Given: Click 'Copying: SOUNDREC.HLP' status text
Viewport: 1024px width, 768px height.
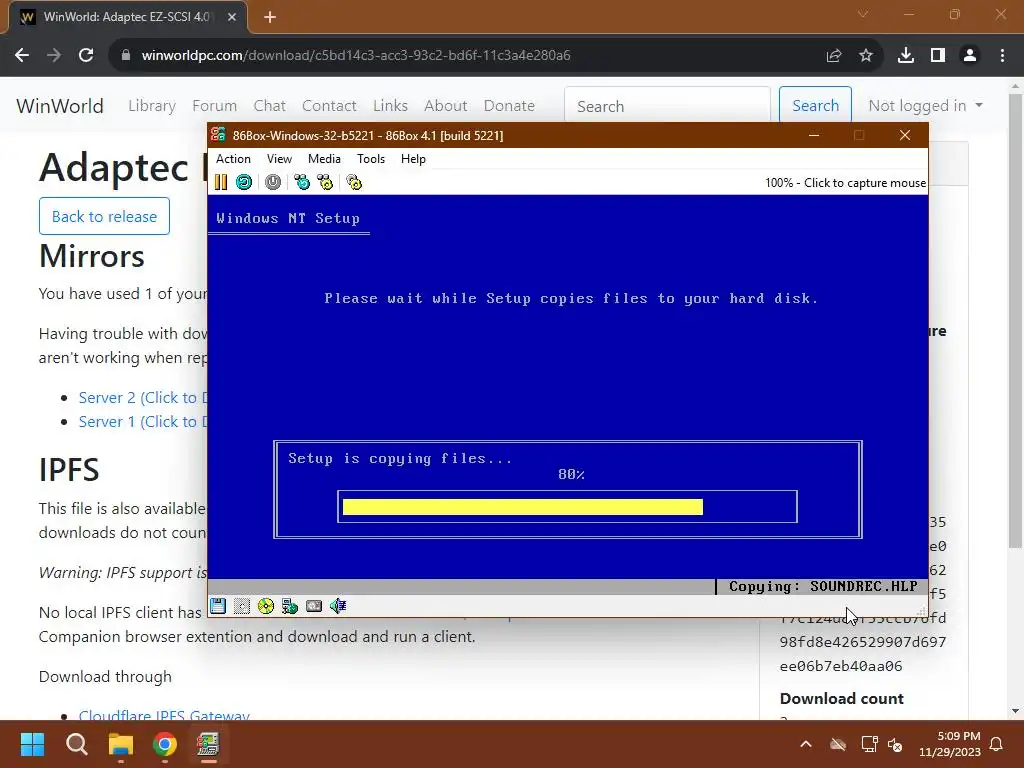Looking at the screenshot, I should pos(823,586).
